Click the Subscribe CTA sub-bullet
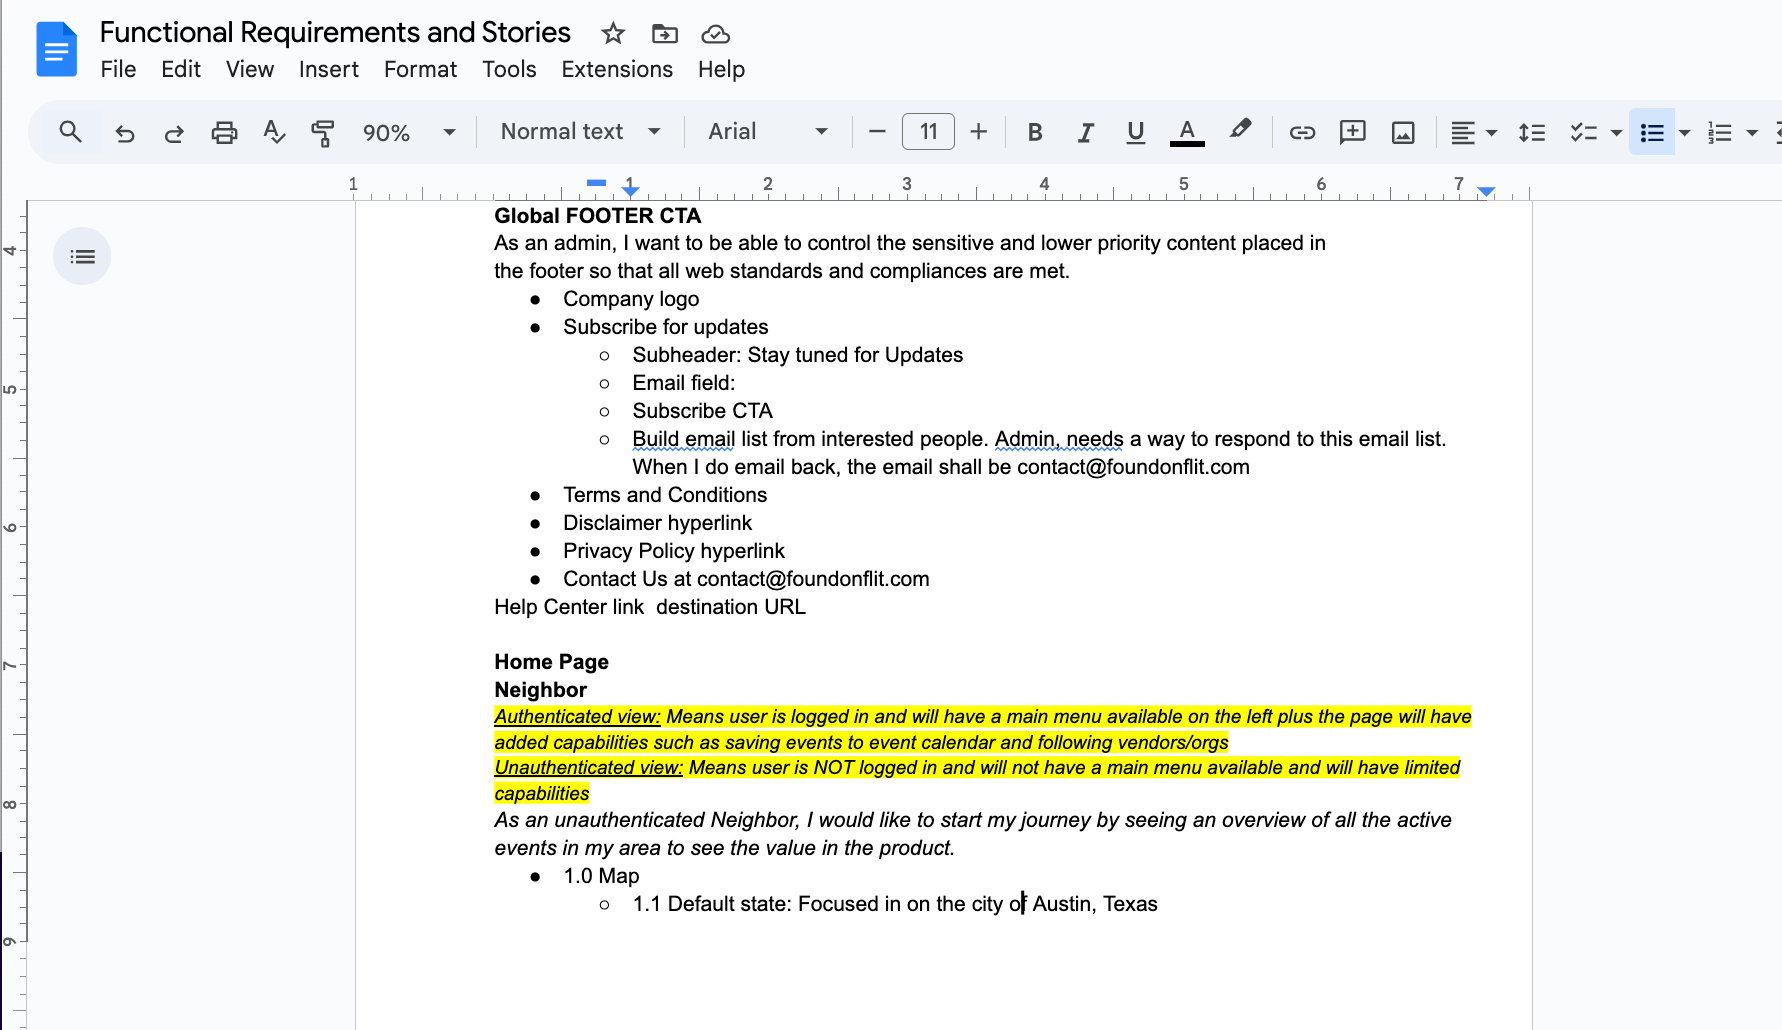This screenshot has height=1030, width=1782. pos(702,411)
